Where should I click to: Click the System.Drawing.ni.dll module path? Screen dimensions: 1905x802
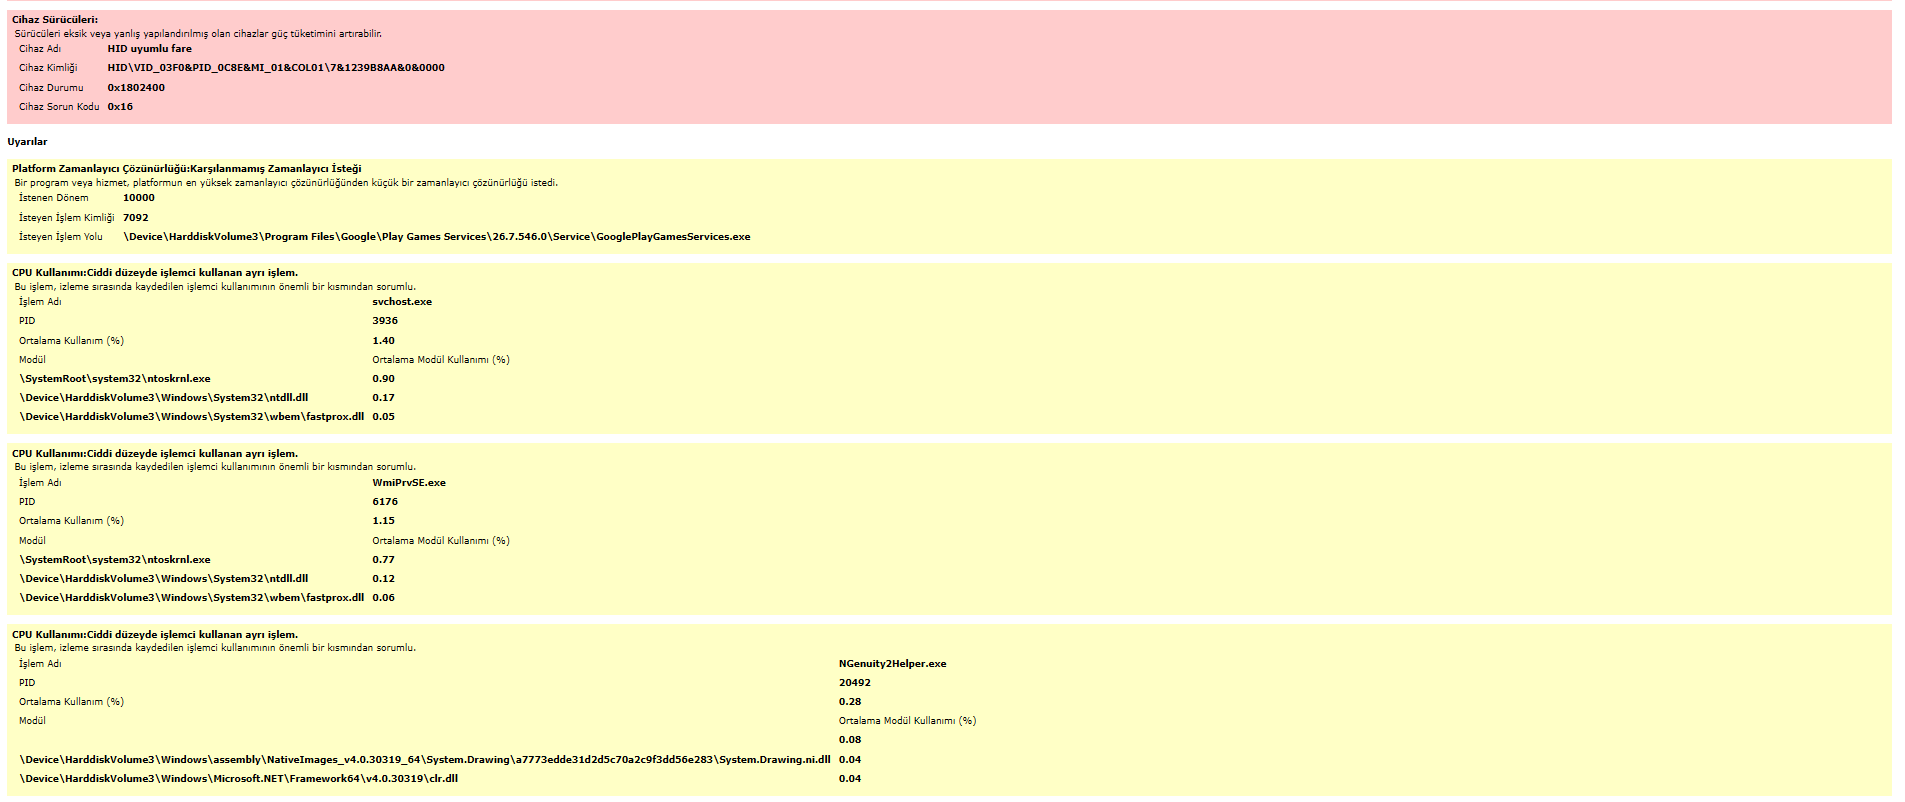pyautogui.click(x=425, y=760)
